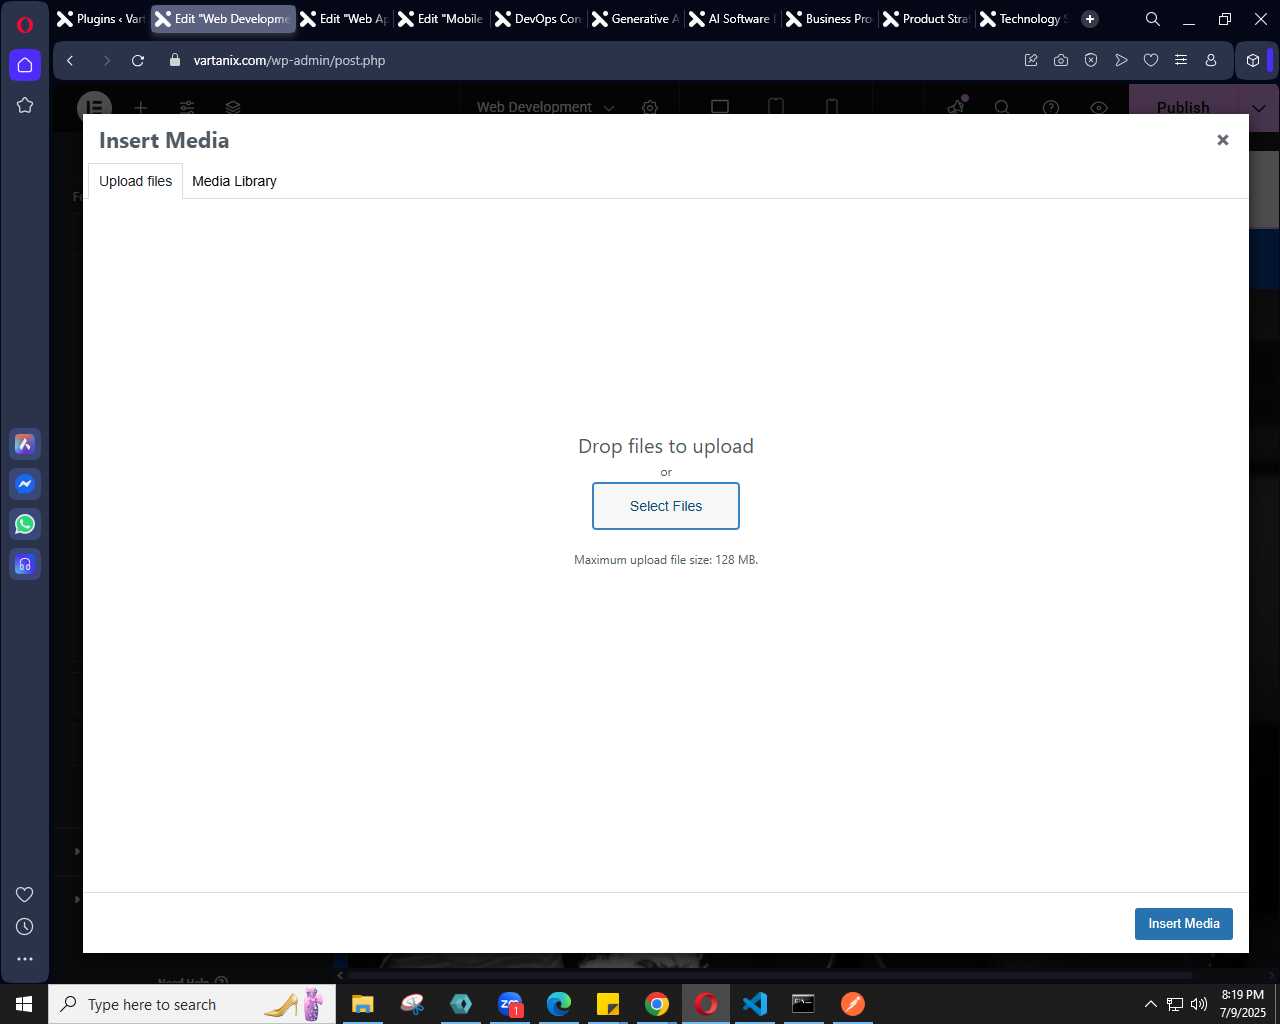Screen dimensions: 1280x1024
Task: Open the history clock icon
Action: click(25, 927)
